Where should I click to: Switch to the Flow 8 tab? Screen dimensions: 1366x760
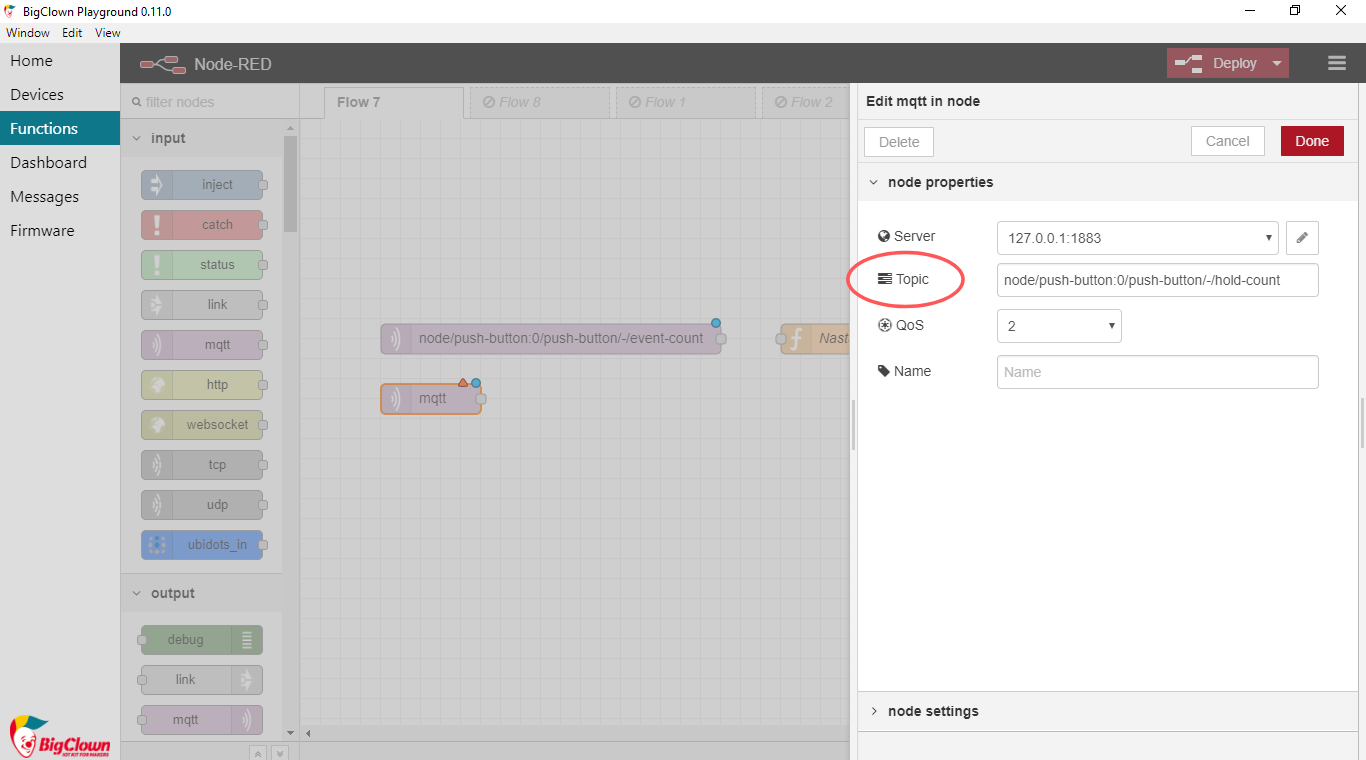click(x=540, y=103)
